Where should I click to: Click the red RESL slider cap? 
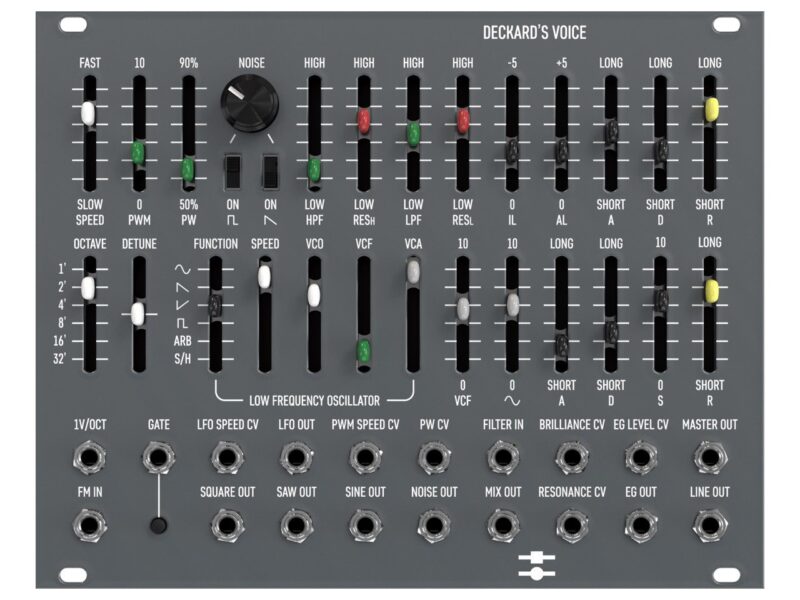pyautogui.click(x=463, y=121)
